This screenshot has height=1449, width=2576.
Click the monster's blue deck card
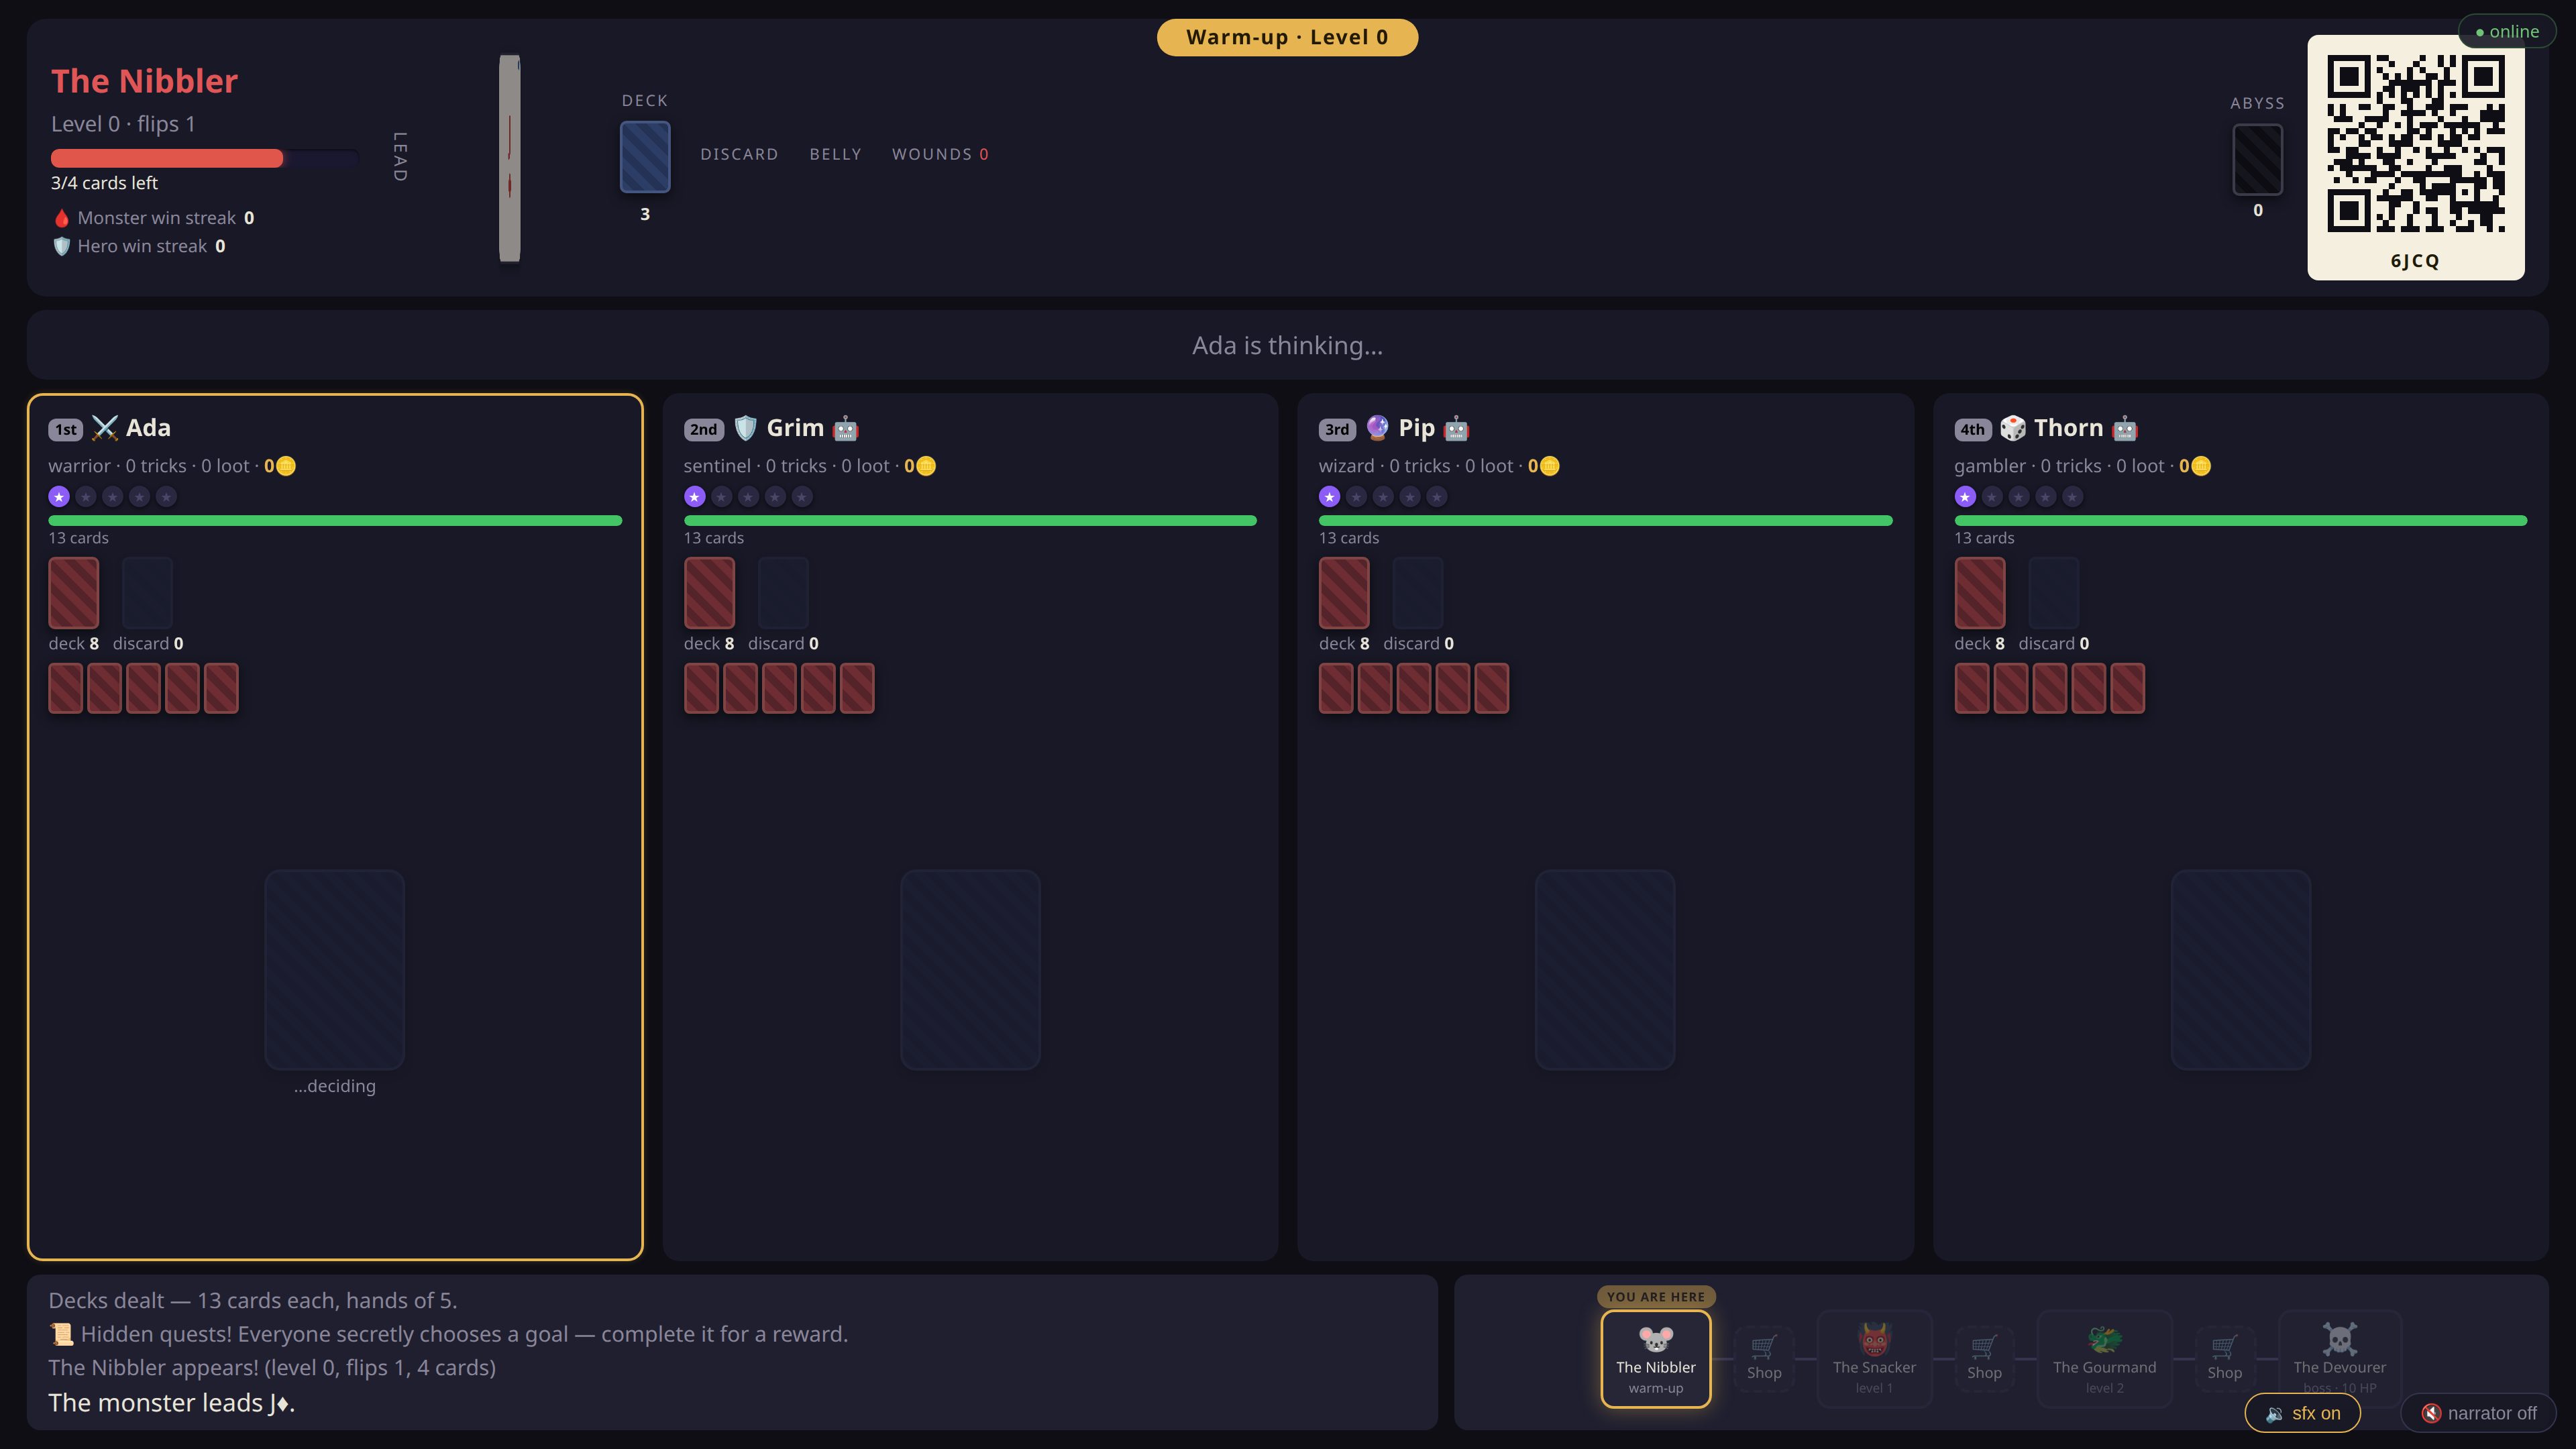[x=645, y=157]
